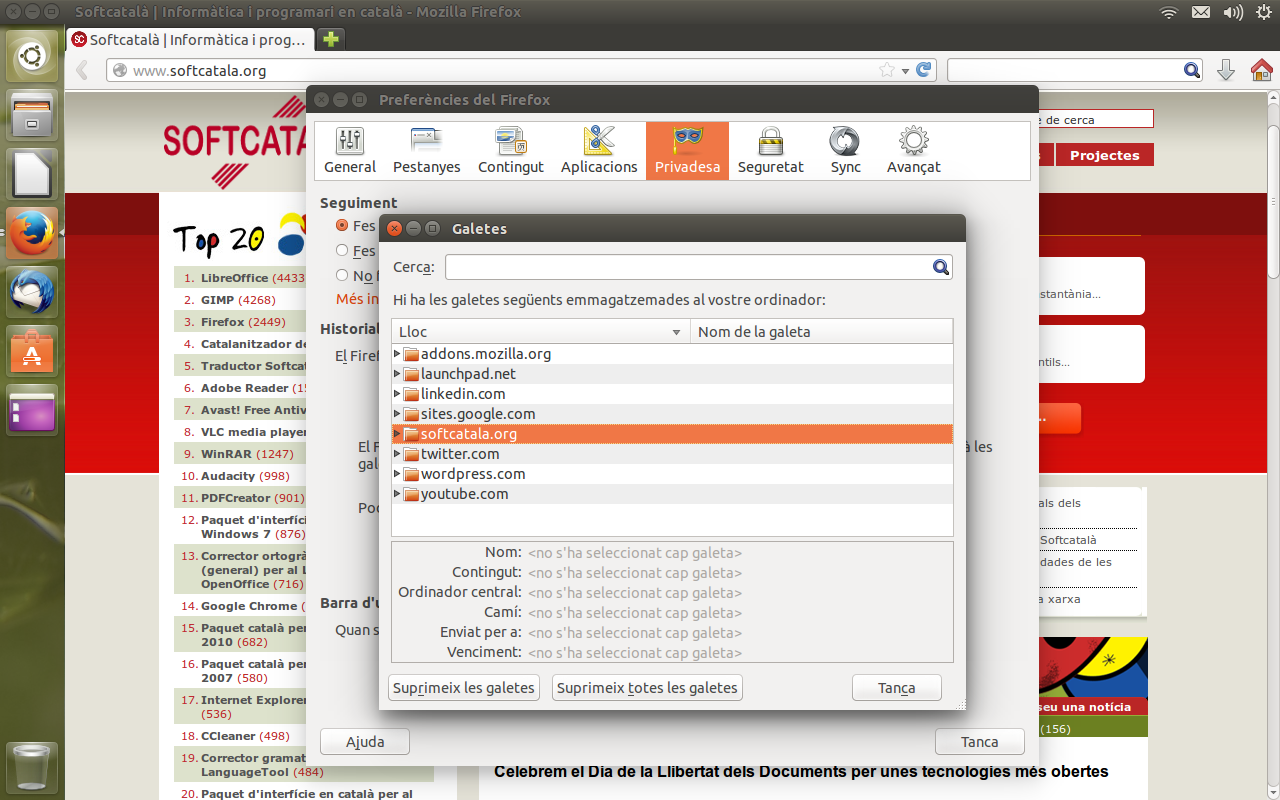This screenshot has width=1280, height=800.
Task: Click the Firefox back arrow
Action: 84,70
